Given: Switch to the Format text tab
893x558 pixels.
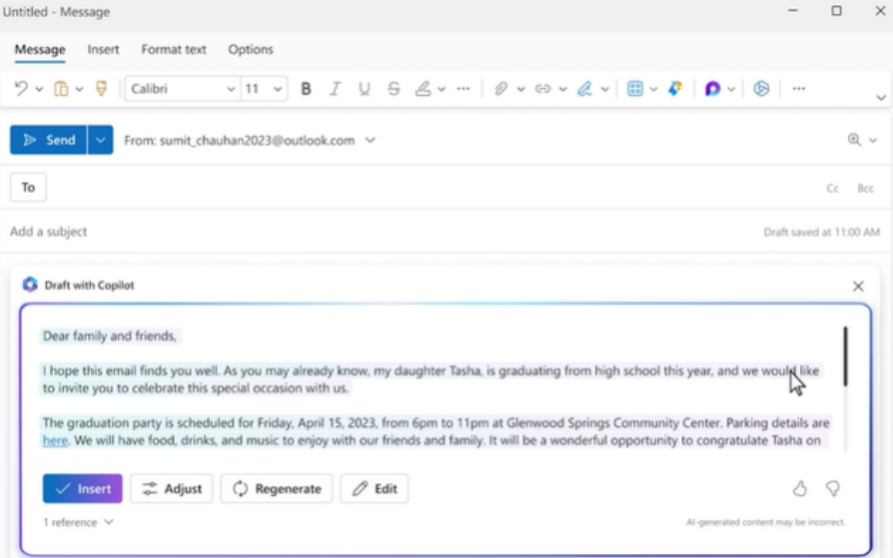Looking at the screenshot, I should (173, 49).
